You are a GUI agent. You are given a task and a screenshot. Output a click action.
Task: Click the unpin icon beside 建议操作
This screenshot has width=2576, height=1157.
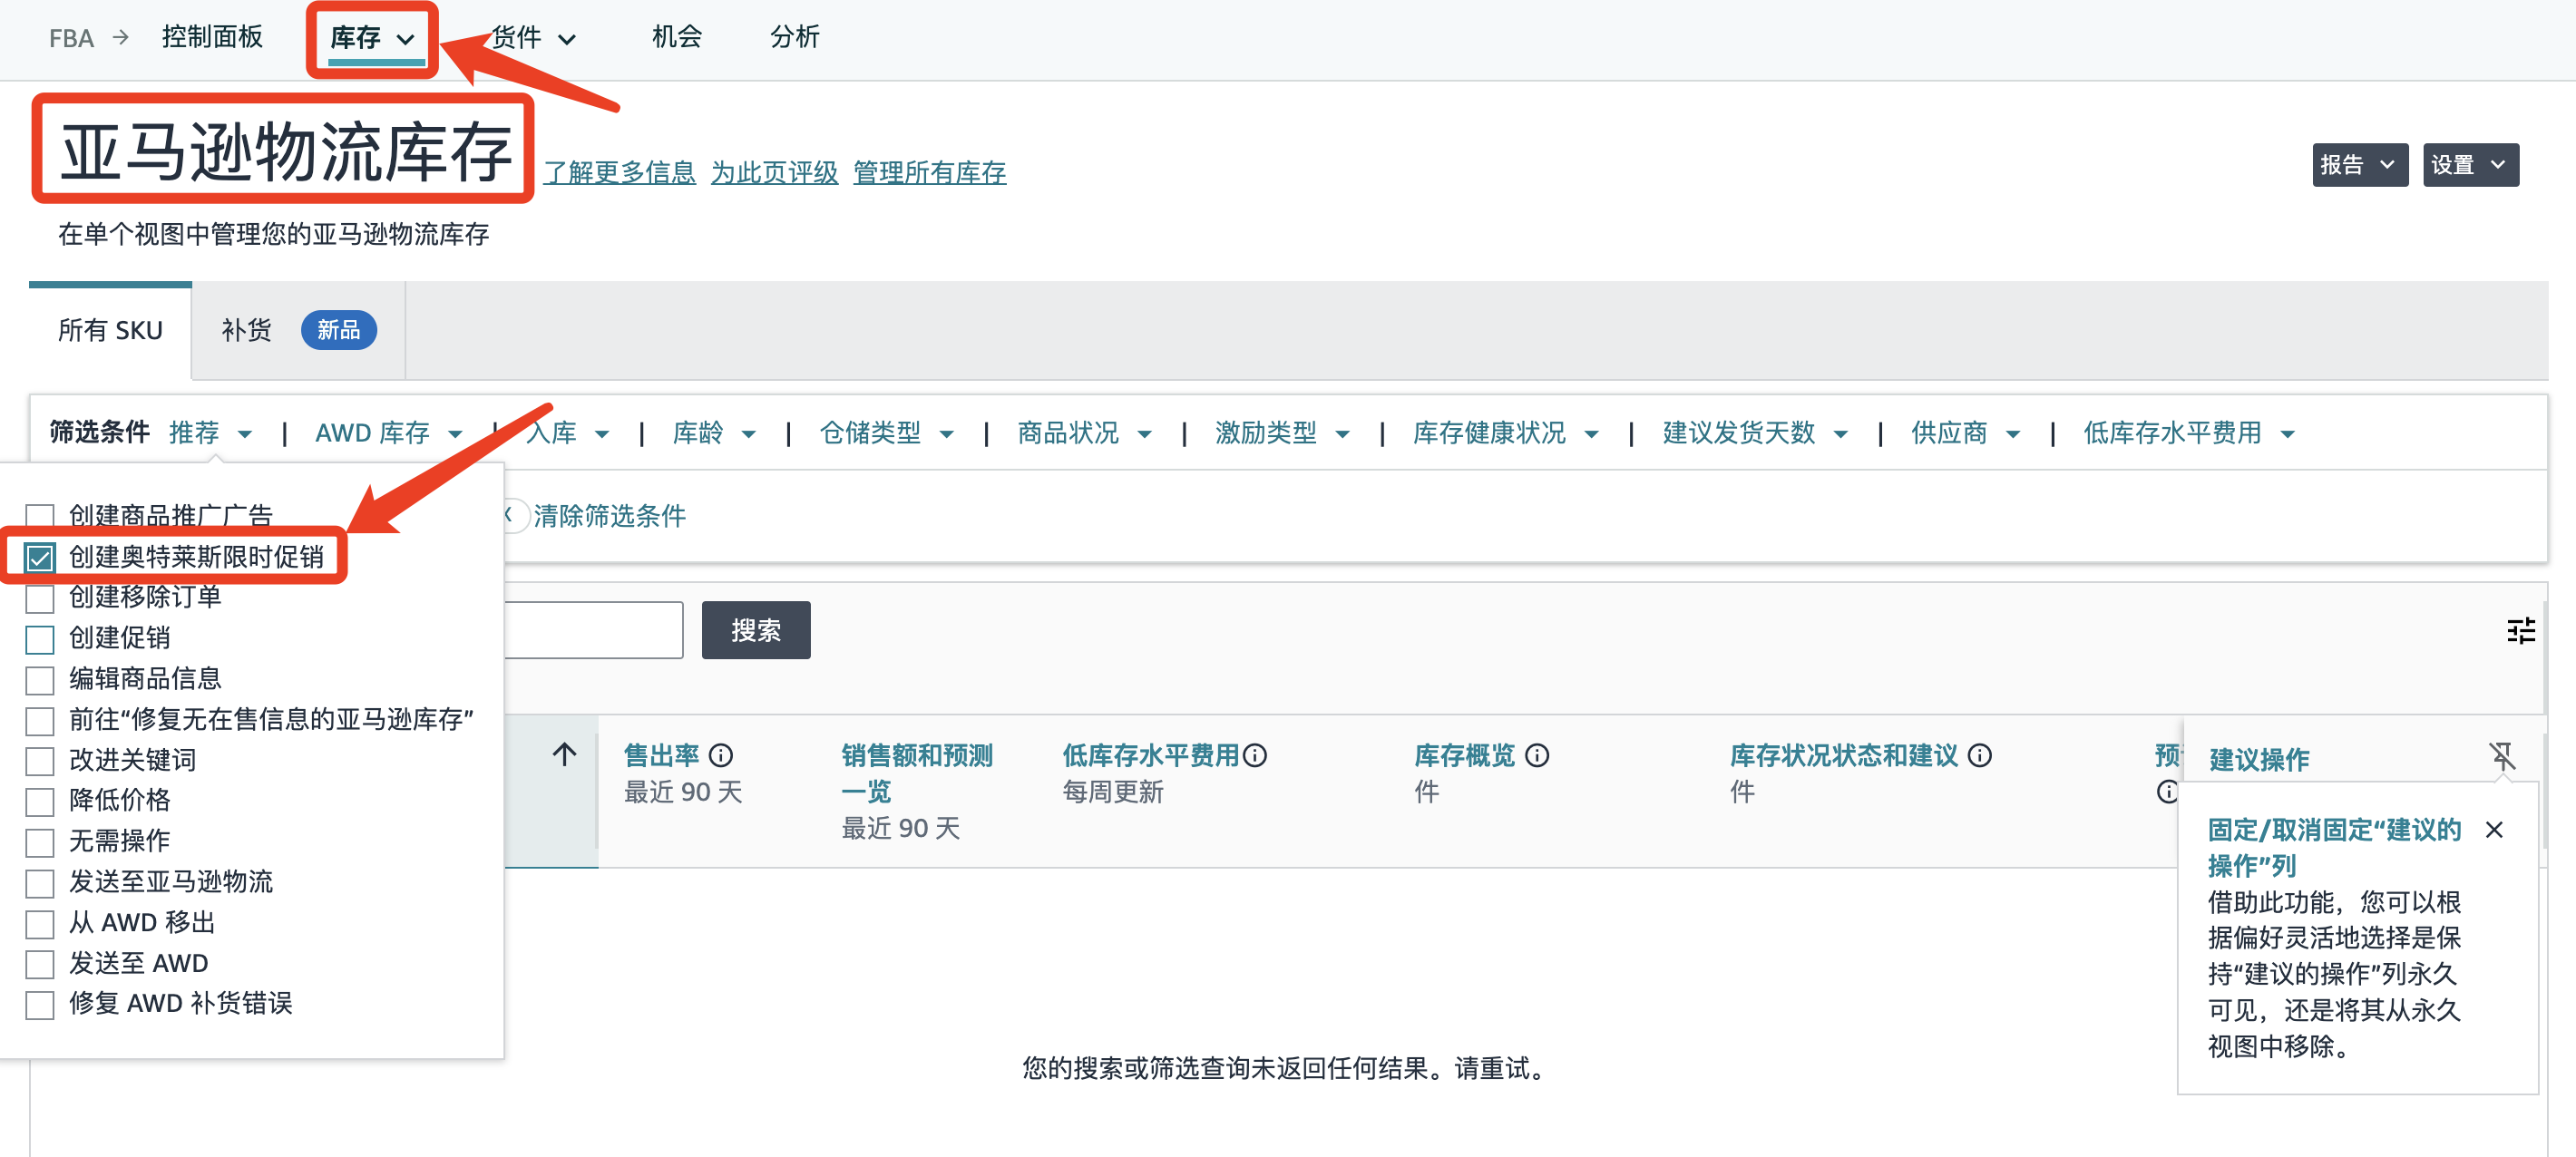tap(2502, 757)
